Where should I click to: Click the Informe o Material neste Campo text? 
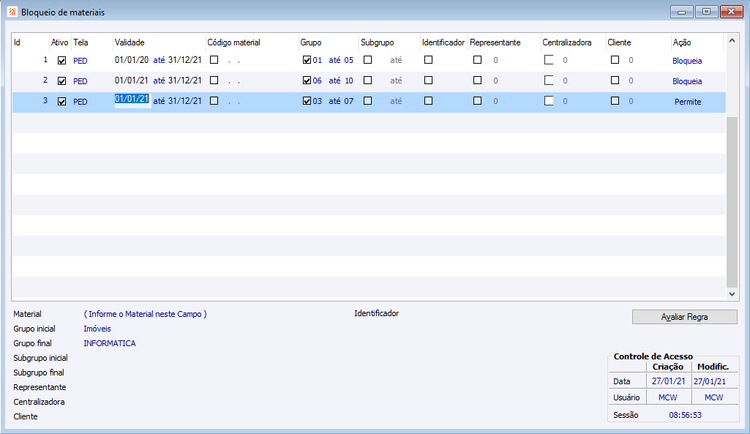(145, 314)
